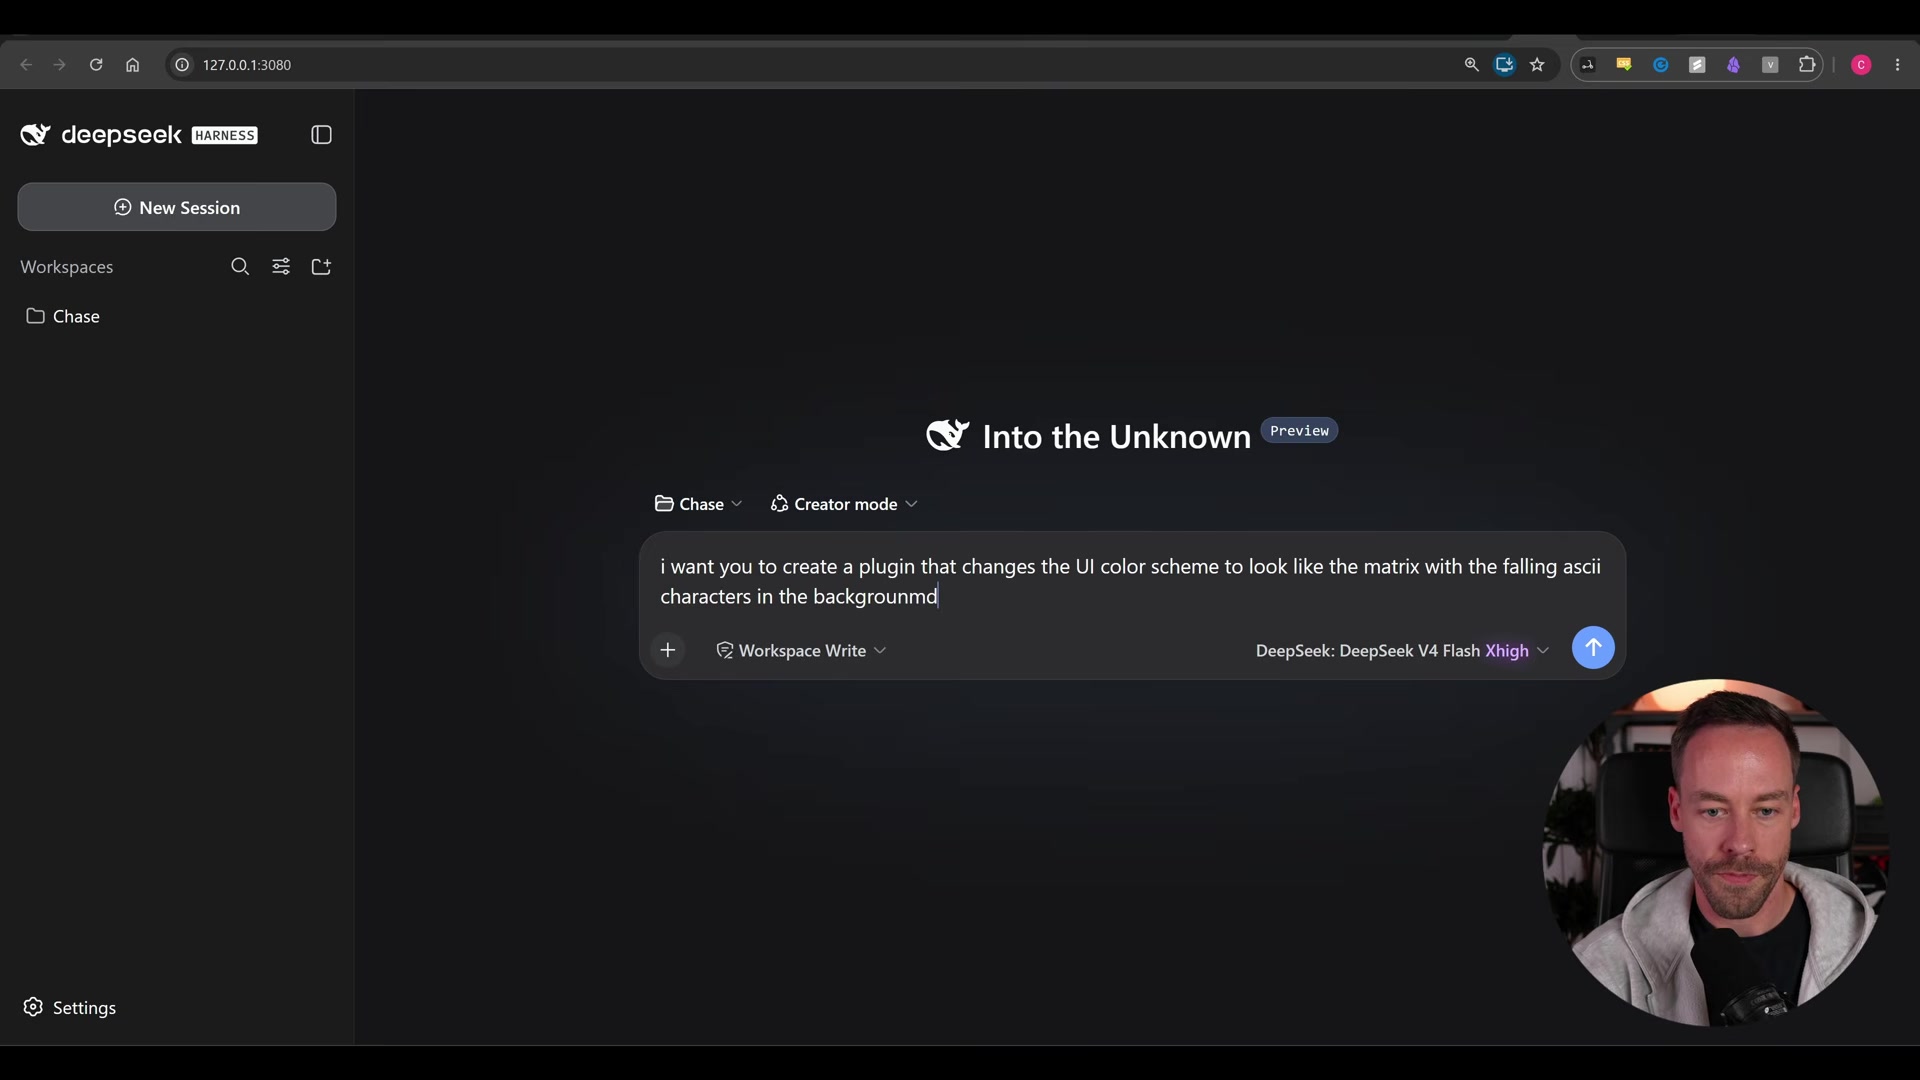Open the browser extensions puzzle icon
This screenshot has width=1920, height=1080.
(1807, 65)
